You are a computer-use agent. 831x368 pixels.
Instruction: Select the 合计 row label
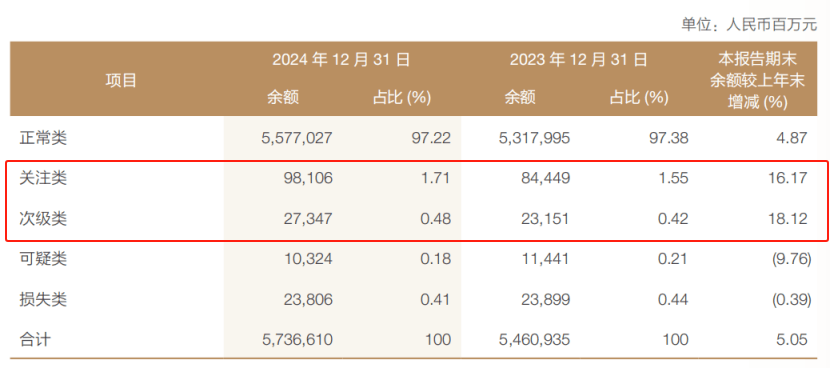[x=35, y=339]
